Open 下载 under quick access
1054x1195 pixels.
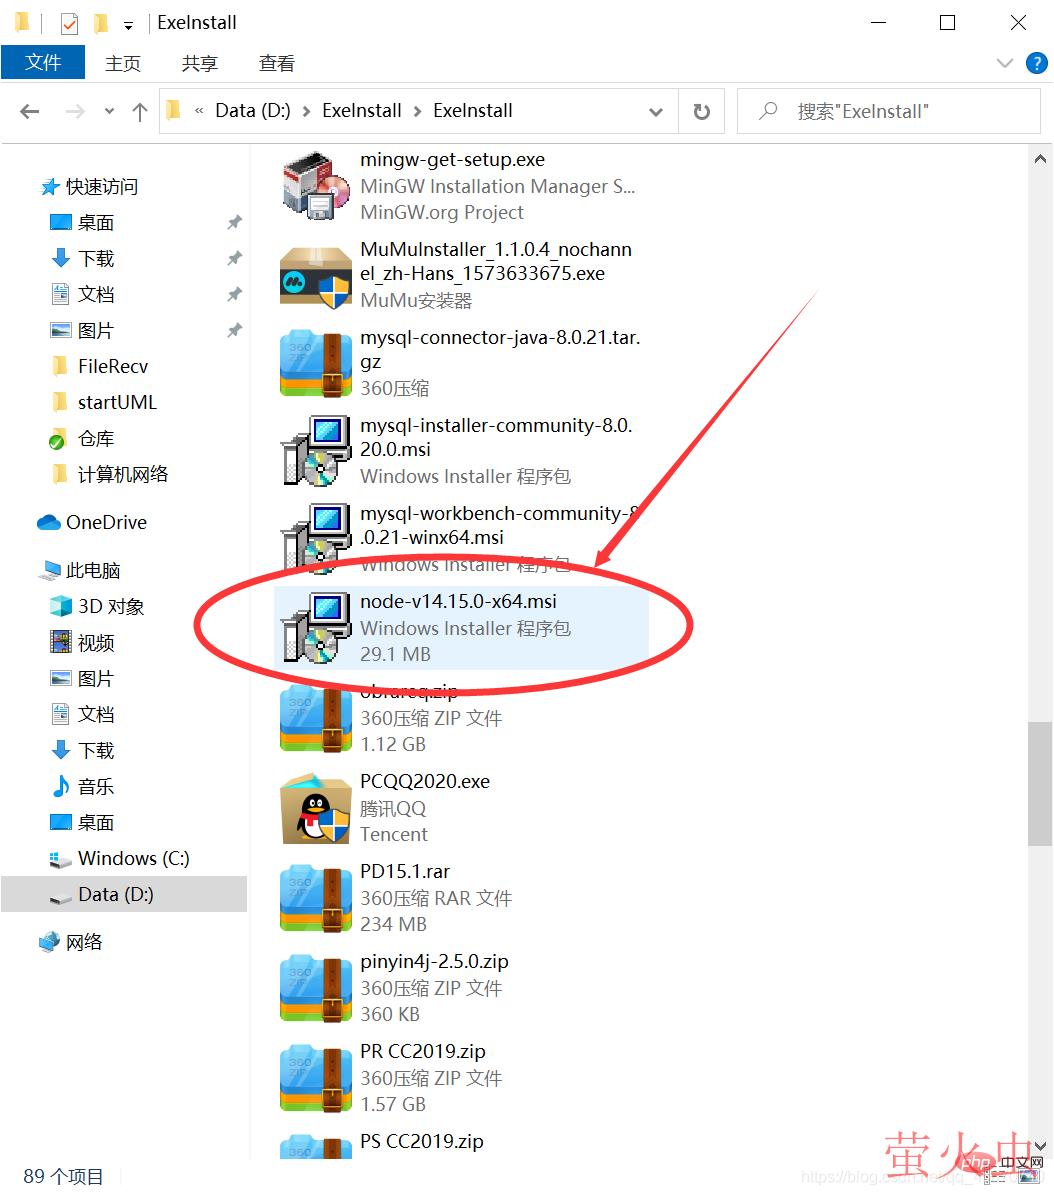82,258
